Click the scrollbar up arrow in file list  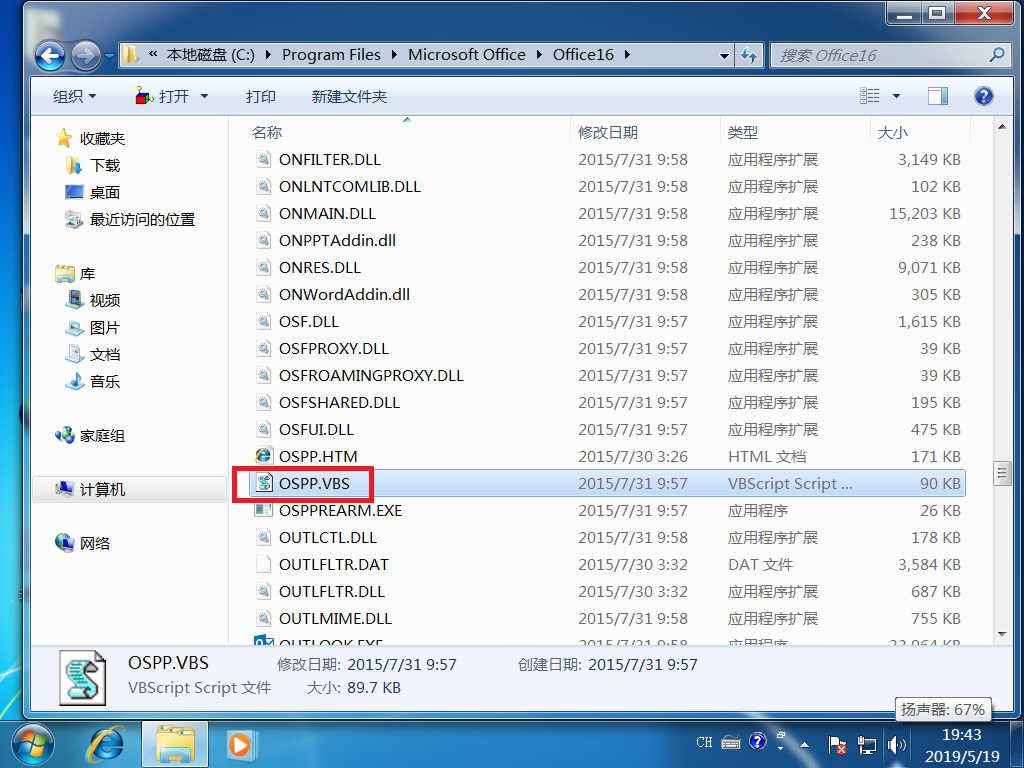(x=1002, y=127)
